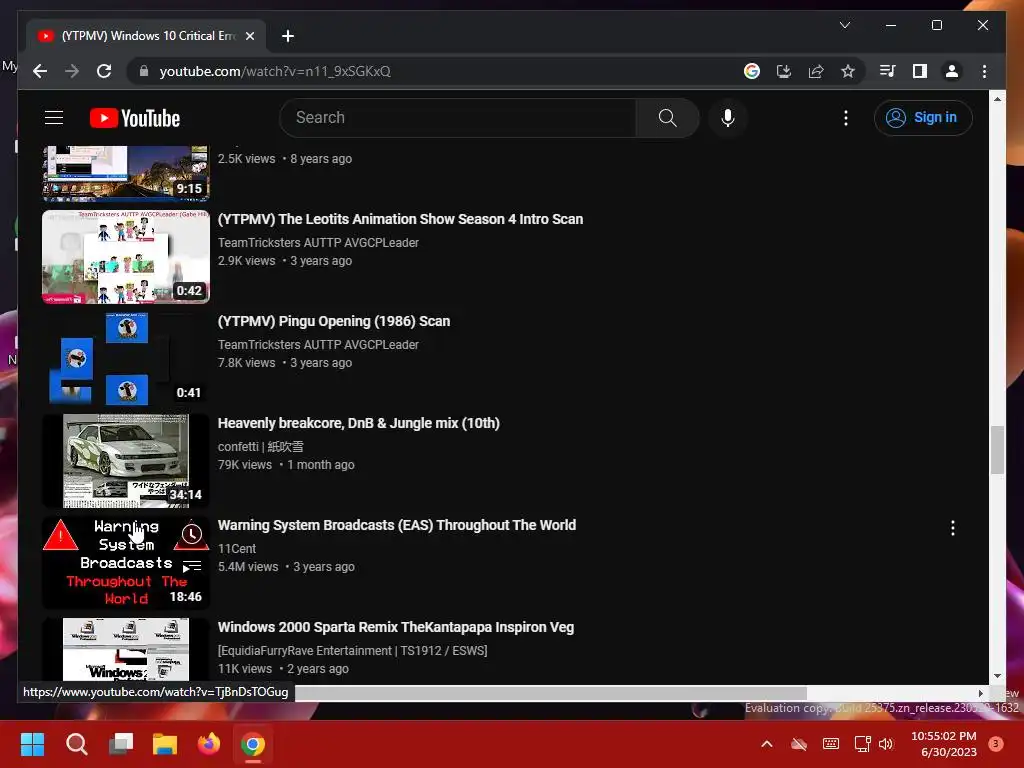
Task: Open Windows 2000 Sparta Remix thumbnail
Action: [126, 650]
